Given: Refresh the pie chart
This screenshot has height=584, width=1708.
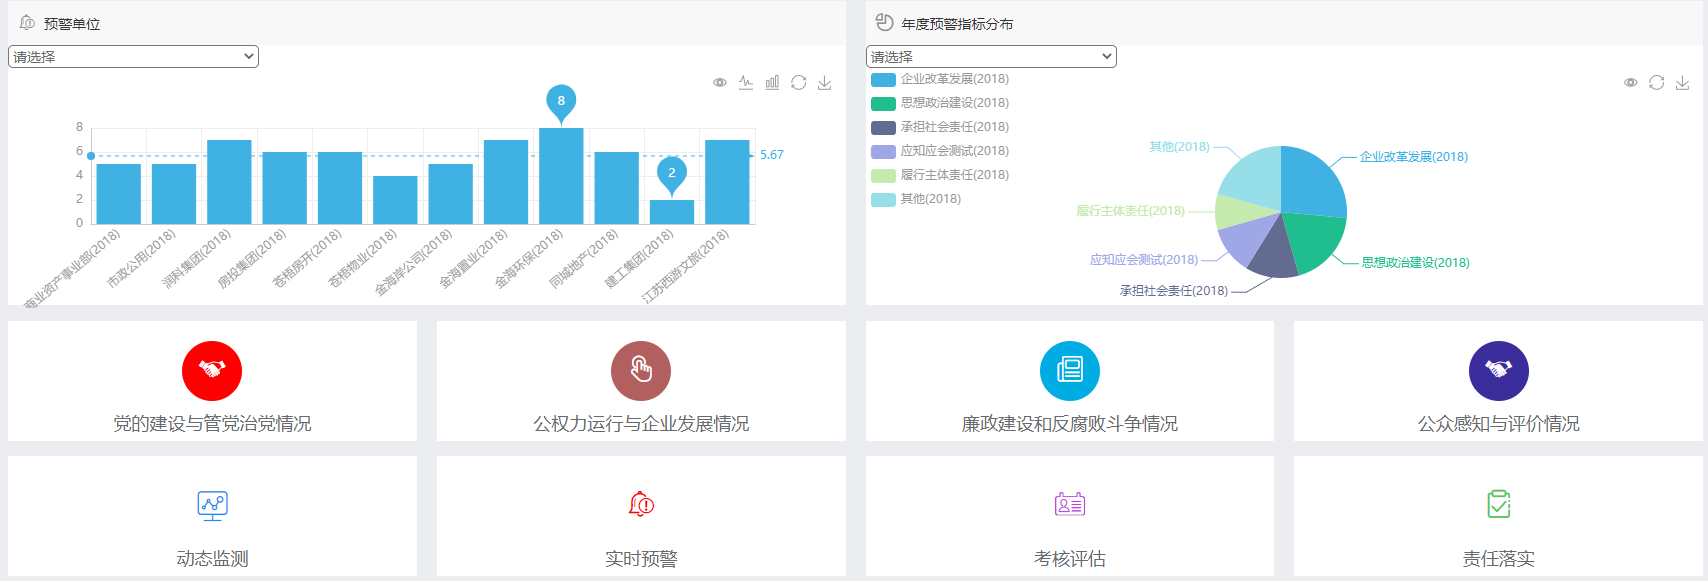Looking at the screenshot, I should click(x=1656, y=83).
